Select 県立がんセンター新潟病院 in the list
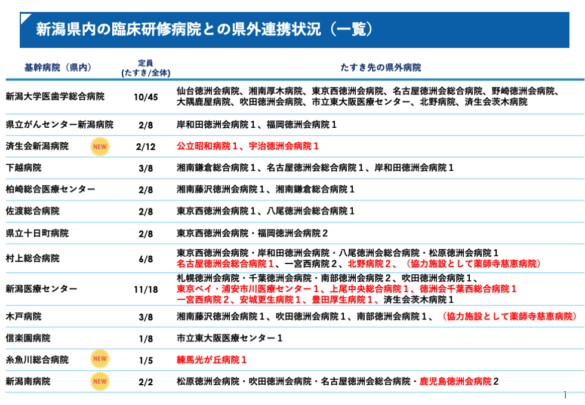Image resolution: width=585 pixels, height=405 pixels. (x=59, y=125)
